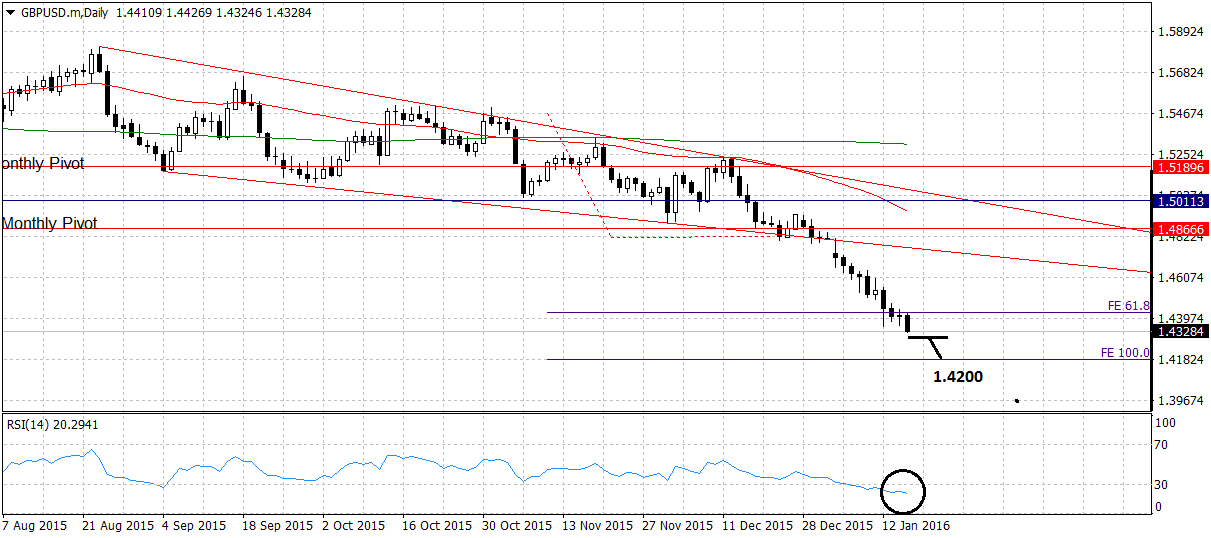Click the small triangle before GBPUSD.m title
The width and height of the screenshot is (1211, 538).
click(x=10, y=11)
